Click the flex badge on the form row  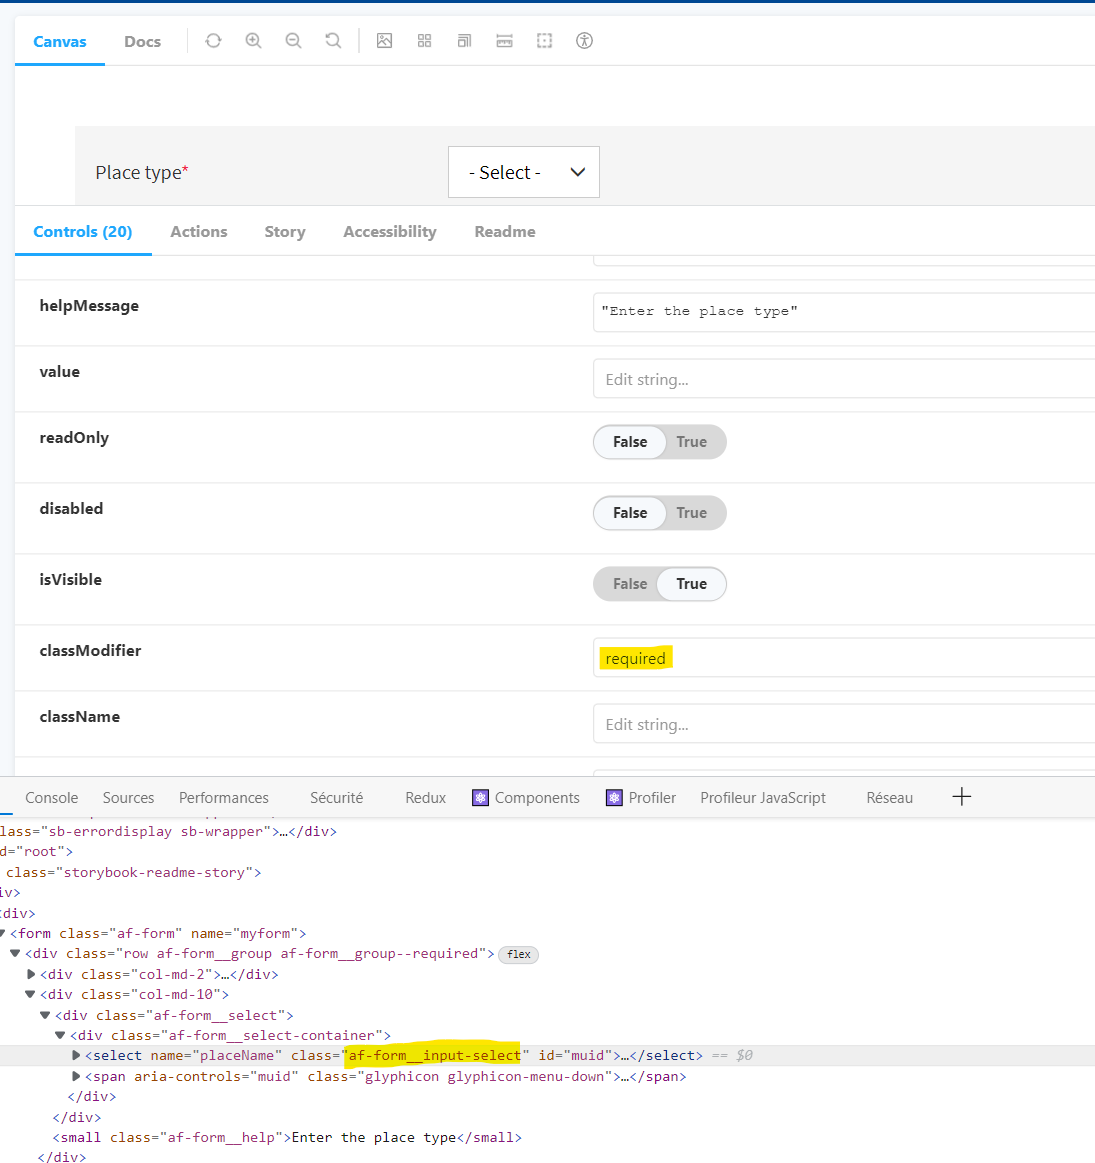(x=518, y=954)
